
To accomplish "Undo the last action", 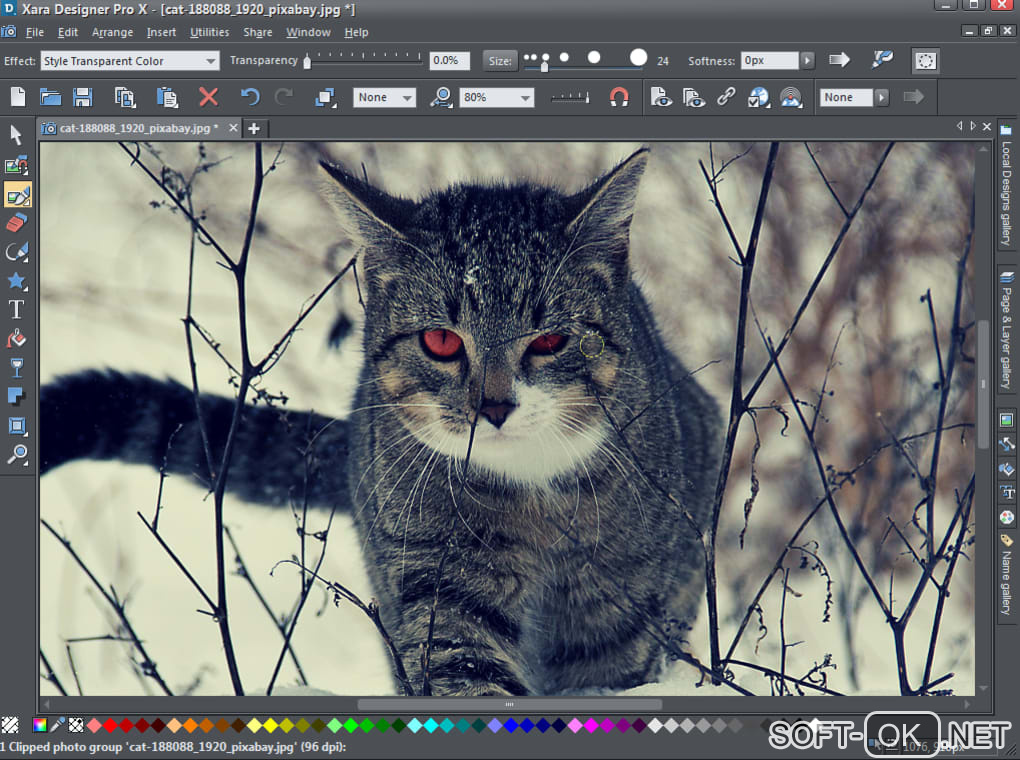I will pos(250,98).
